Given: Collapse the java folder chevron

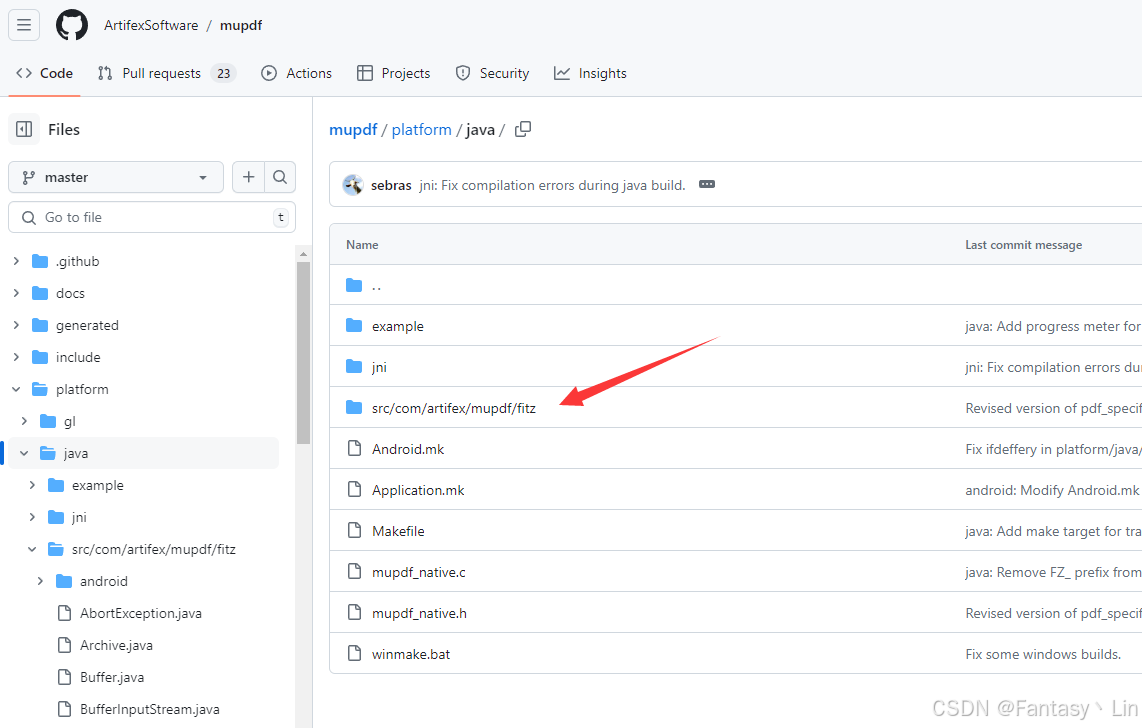Looking at the screenshot, I should 24,454.
